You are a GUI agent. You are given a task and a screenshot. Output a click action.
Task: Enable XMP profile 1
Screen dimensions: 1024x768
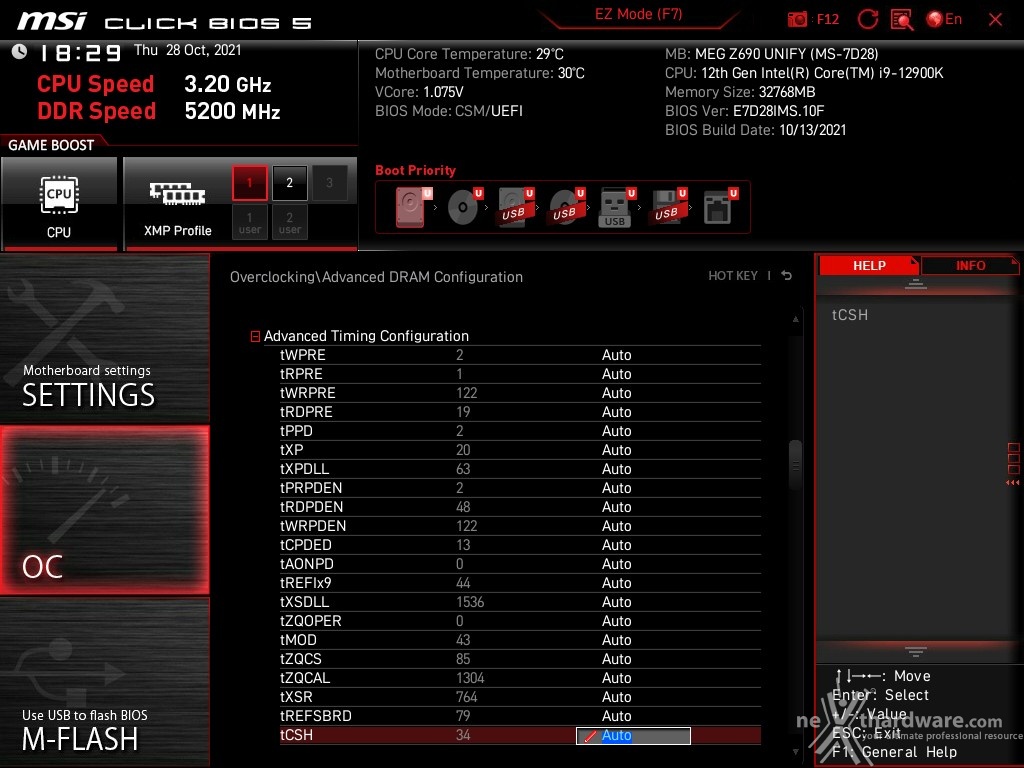click(249, 183)
